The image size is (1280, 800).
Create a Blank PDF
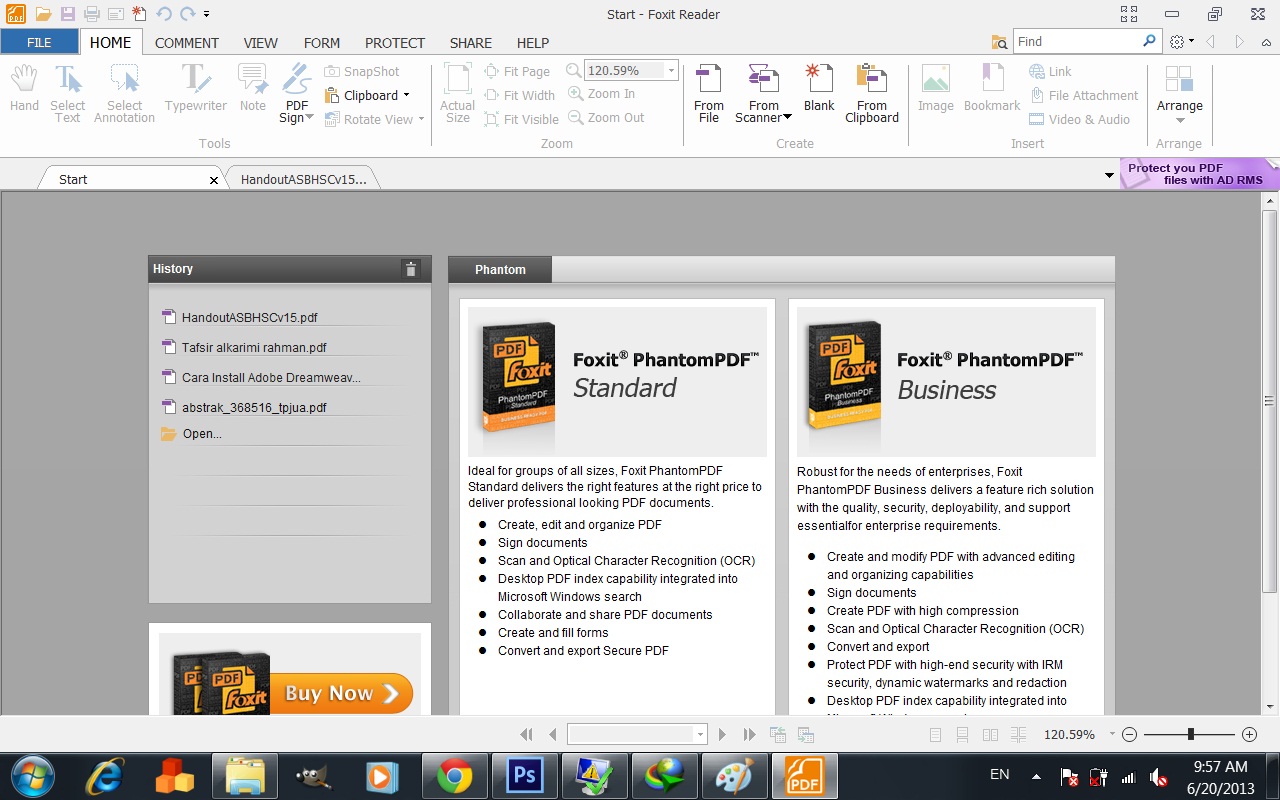point(819,89)
